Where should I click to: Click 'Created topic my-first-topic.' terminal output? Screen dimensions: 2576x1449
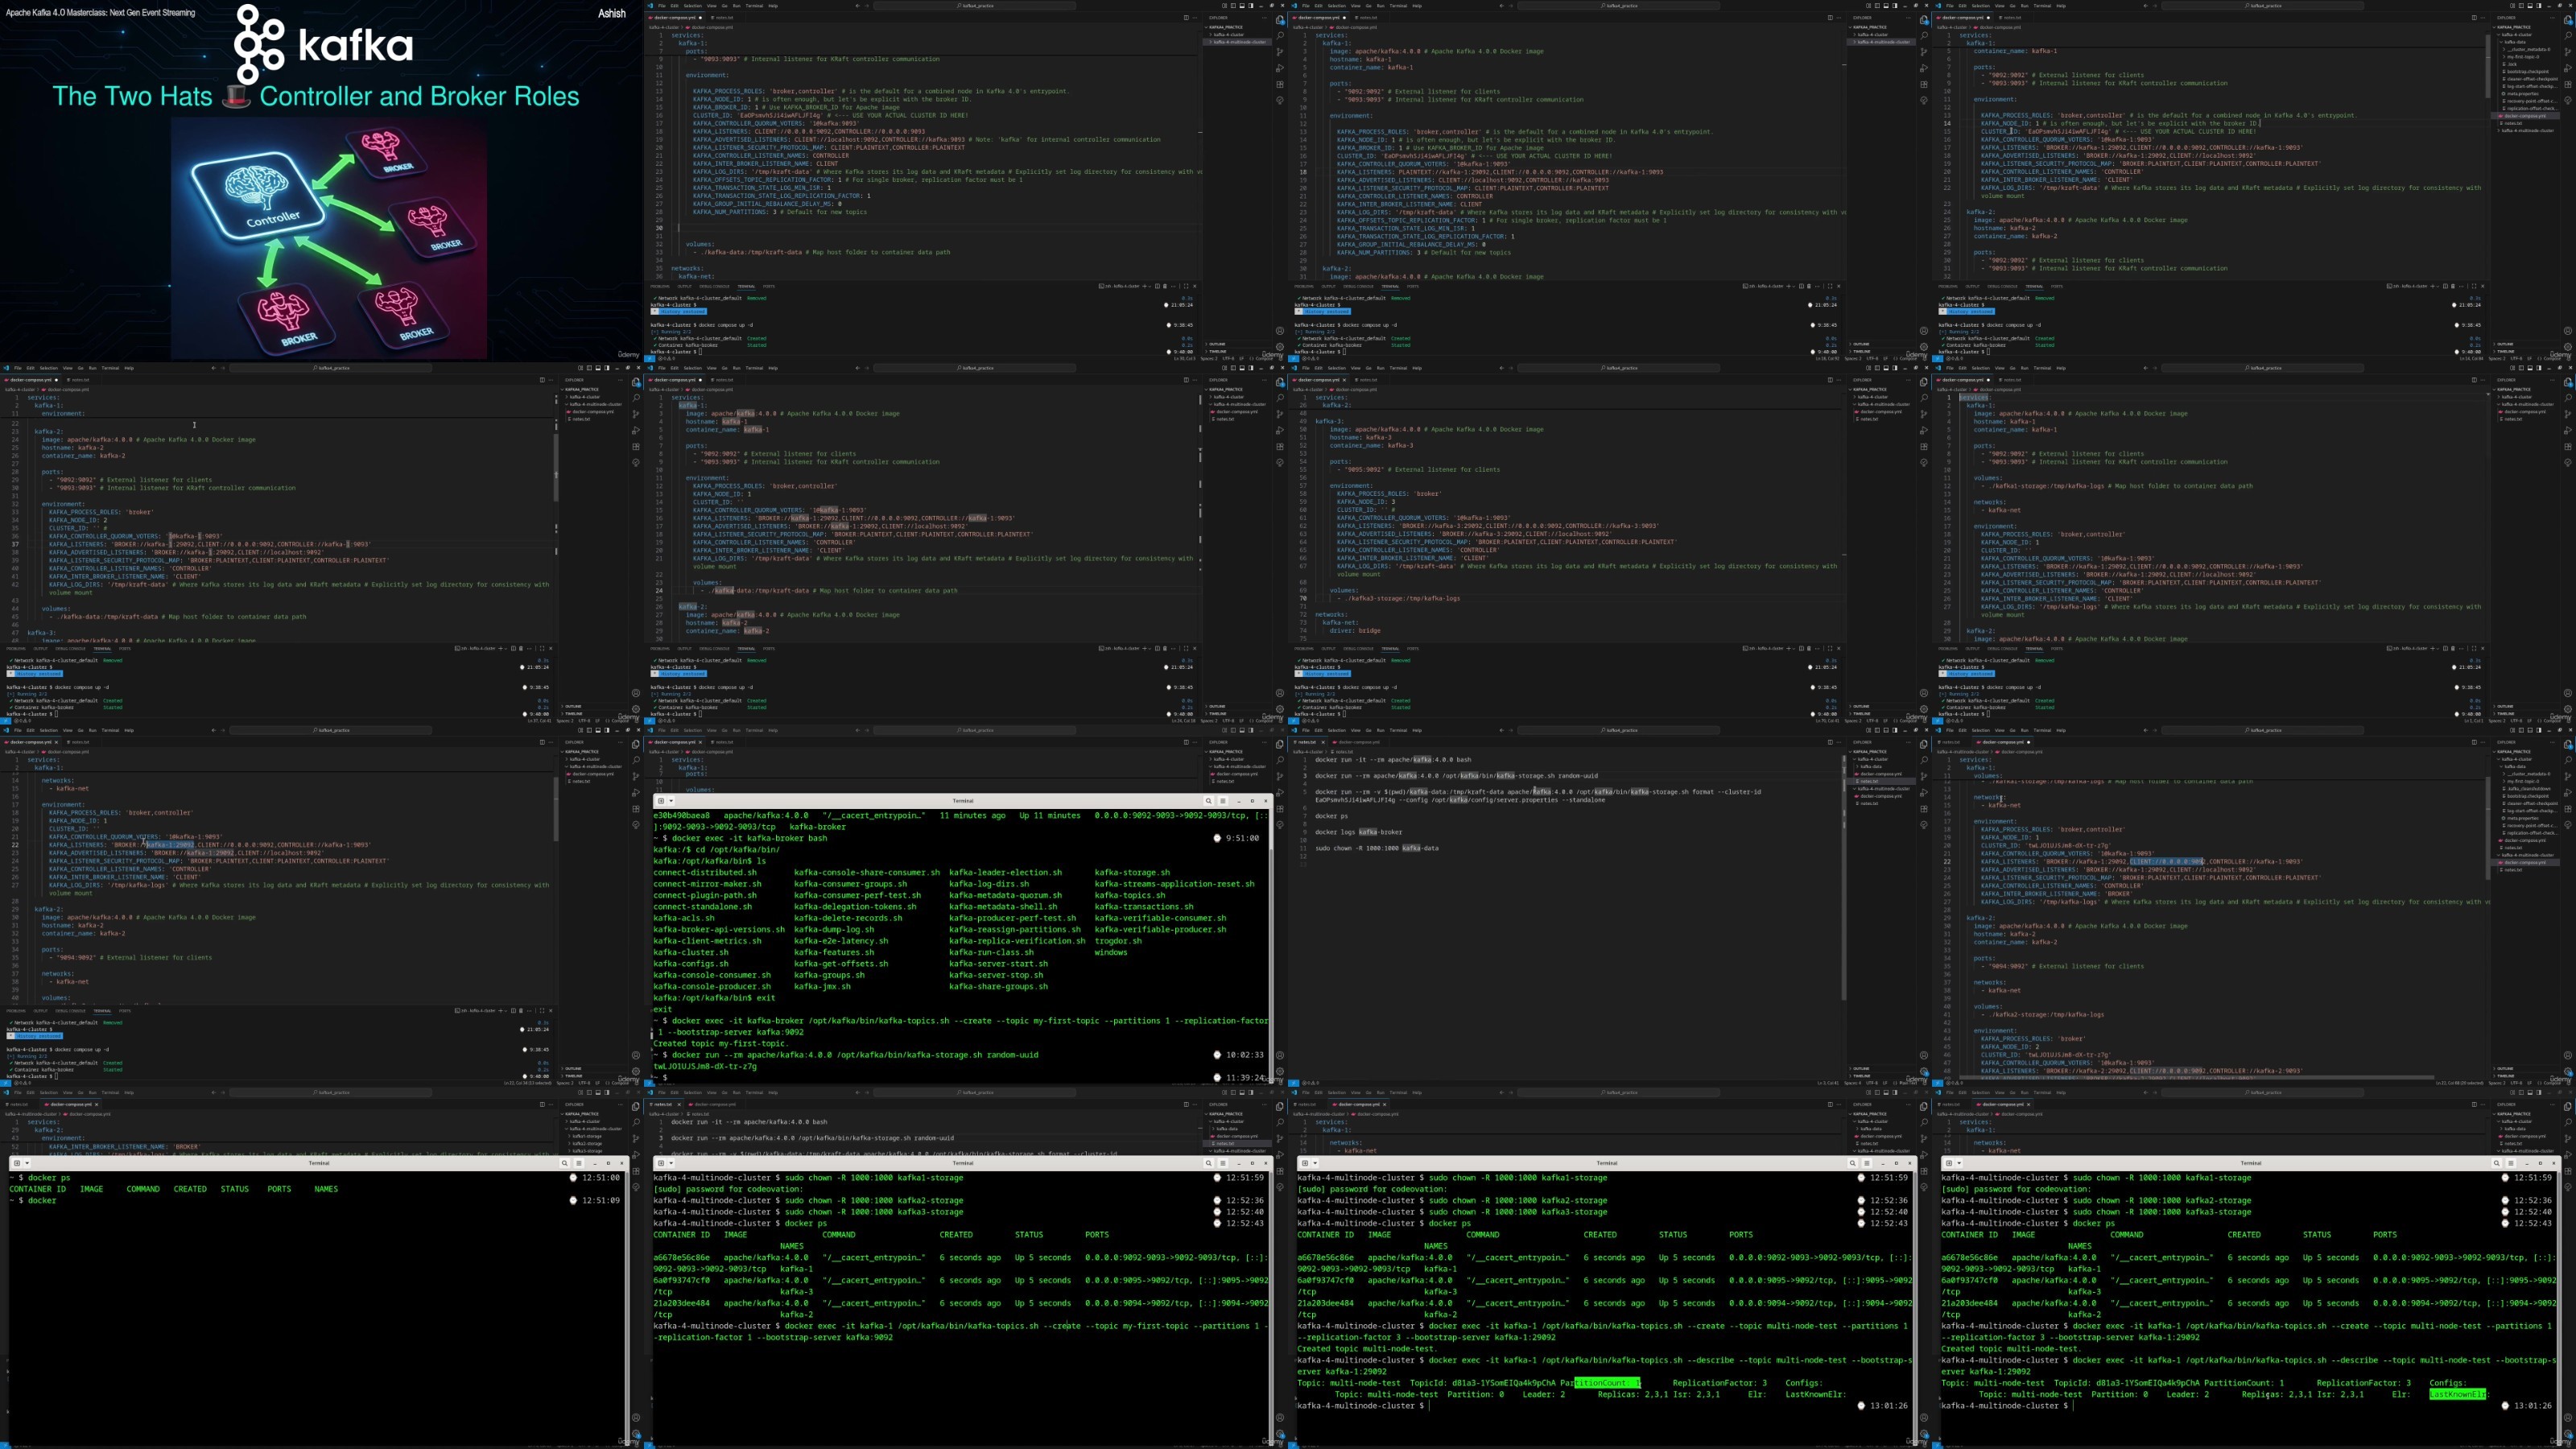coord(720,1044)
